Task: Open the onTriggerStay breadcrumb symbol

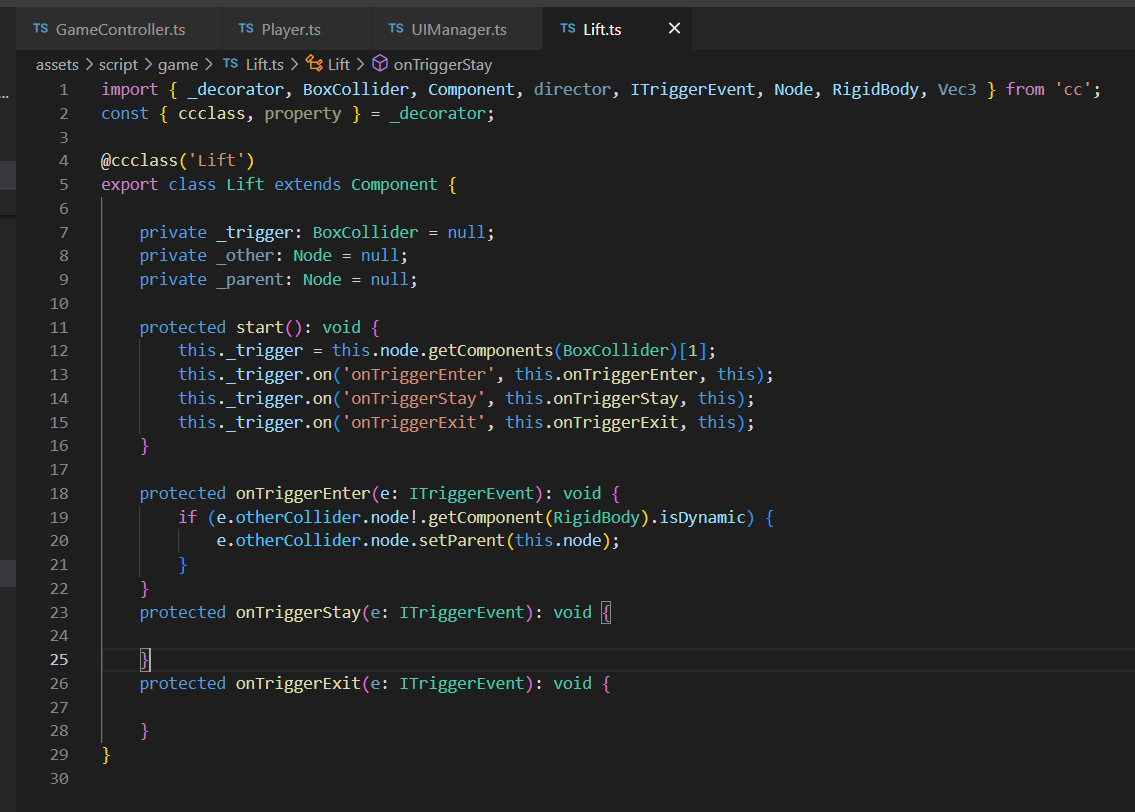Action: (442, 64)
